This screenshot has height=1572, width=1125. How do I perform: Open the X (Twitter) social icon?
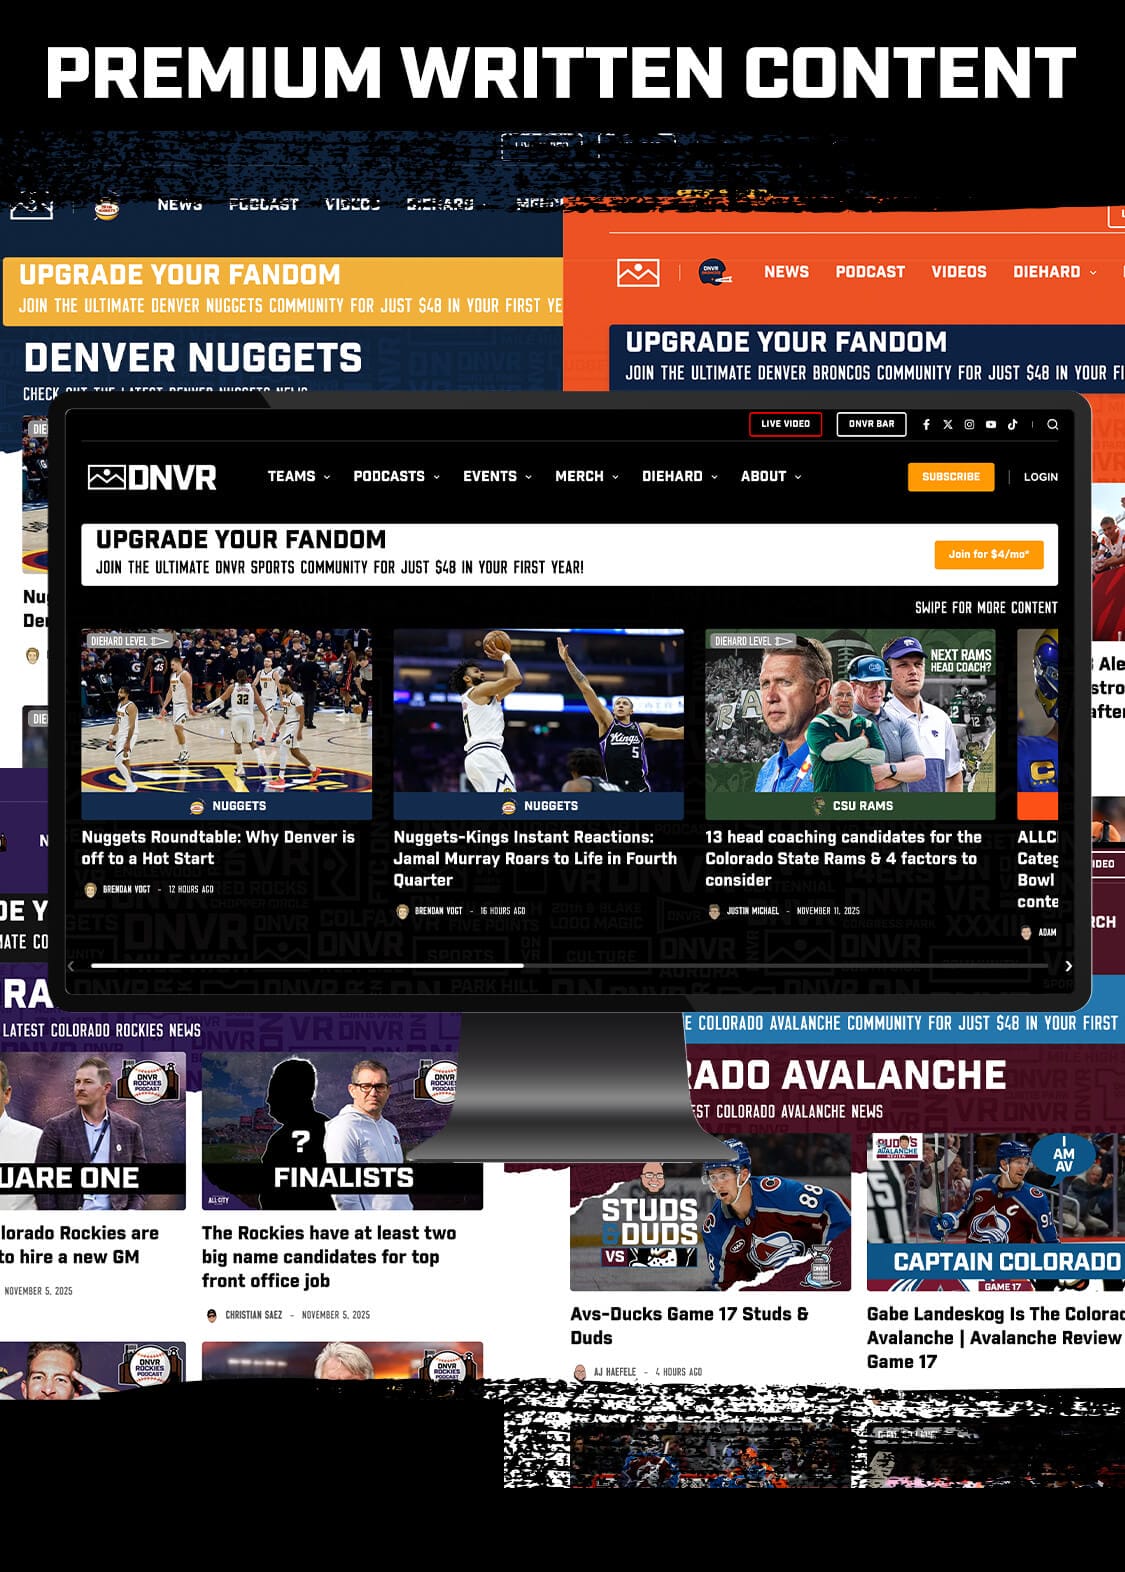[x=948, y=425]
